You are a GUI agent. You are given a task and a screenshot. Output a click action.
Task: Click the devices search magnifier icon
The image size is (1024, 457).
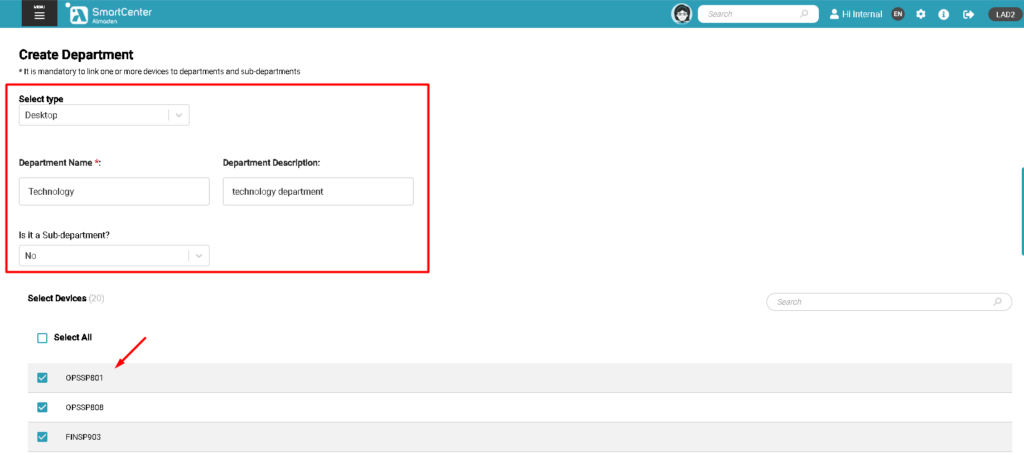(996, 301)
